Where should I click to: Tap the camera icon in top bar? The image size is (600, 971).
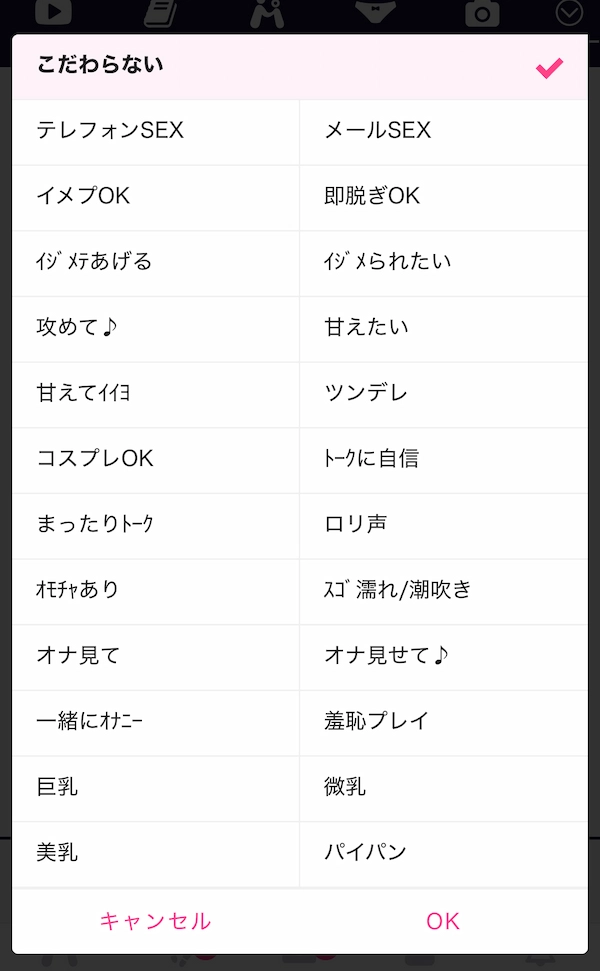point(483,13)
